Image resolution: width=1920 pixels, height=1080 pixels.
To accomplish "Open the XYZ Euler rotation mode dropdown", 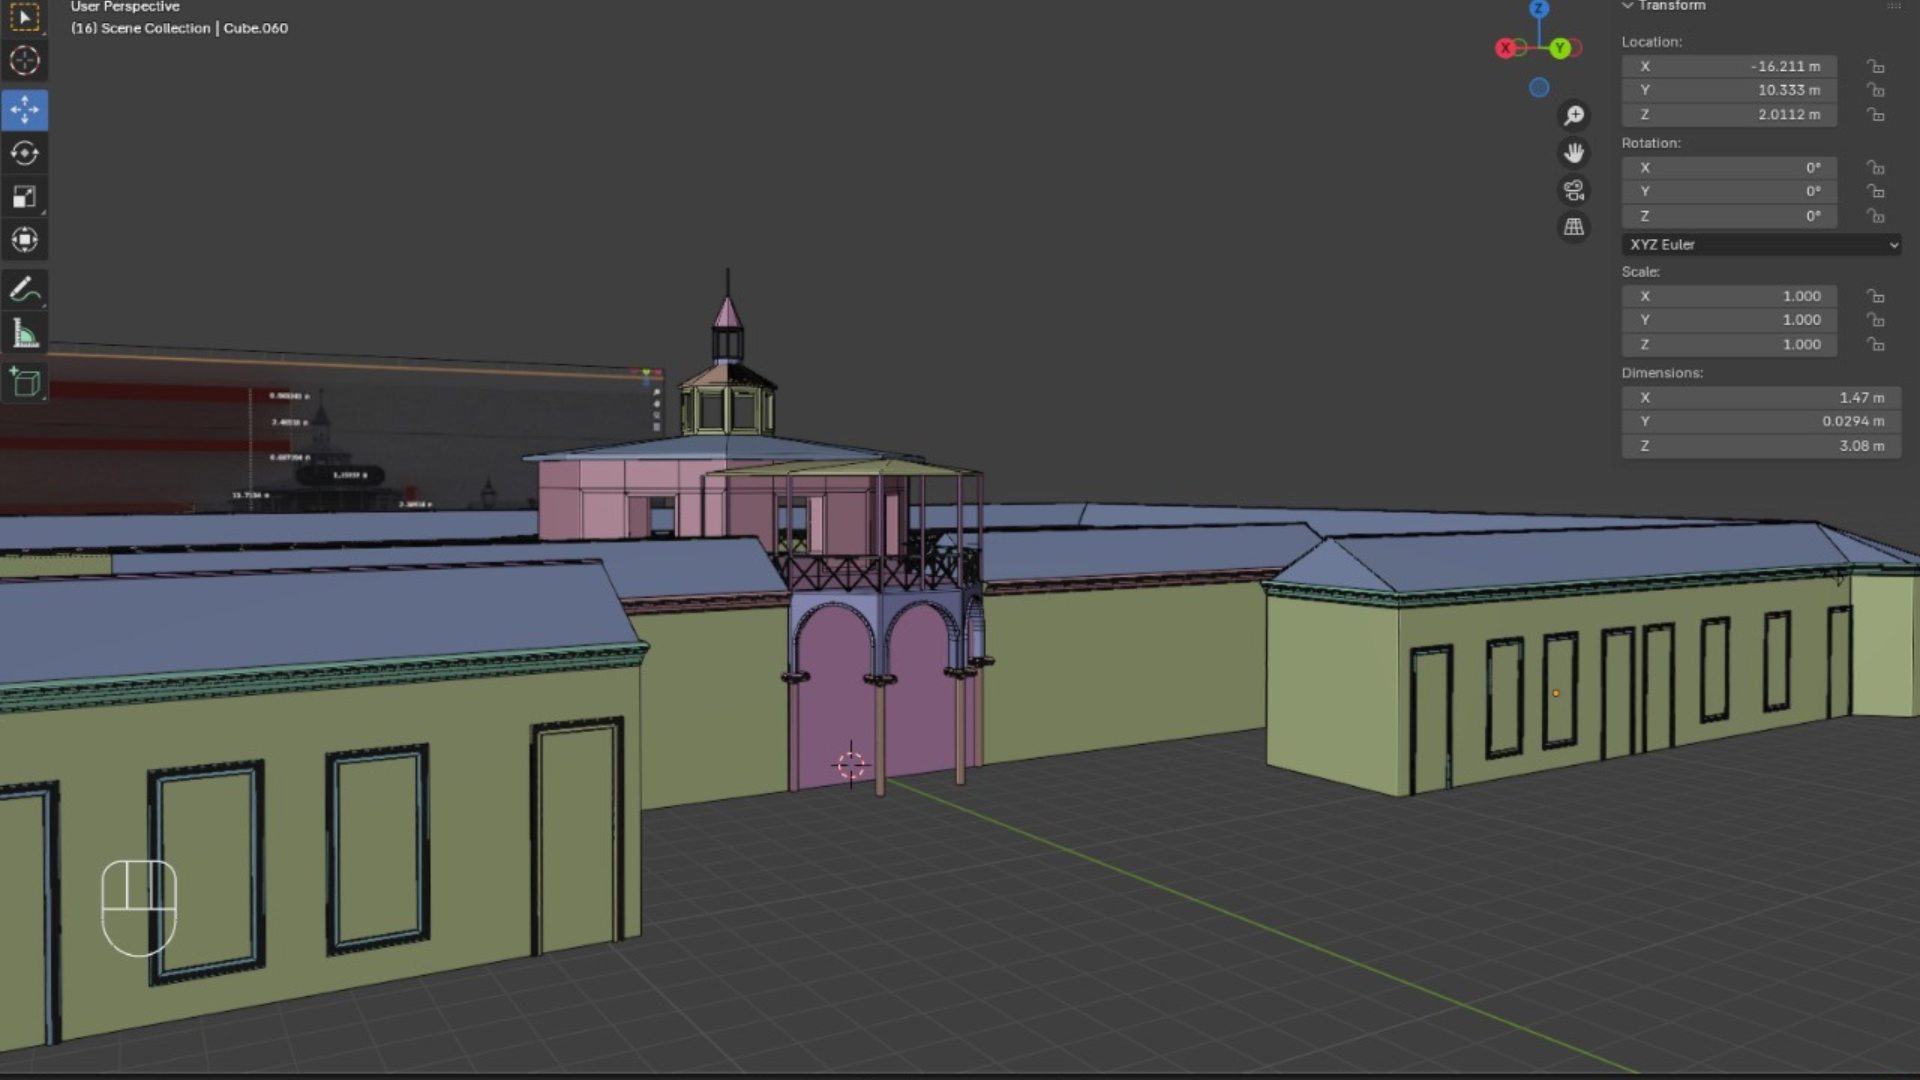I will (x=1760, y=244).
